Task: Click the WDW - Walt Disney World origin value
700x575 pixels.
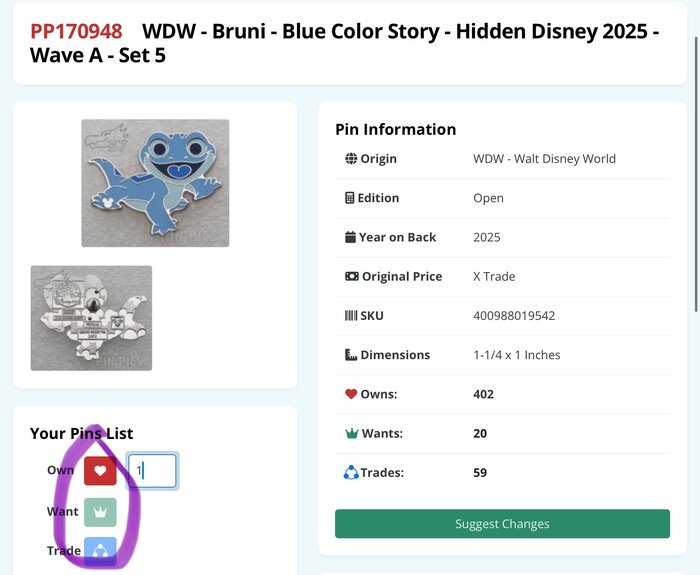Action: click(544, 159)
